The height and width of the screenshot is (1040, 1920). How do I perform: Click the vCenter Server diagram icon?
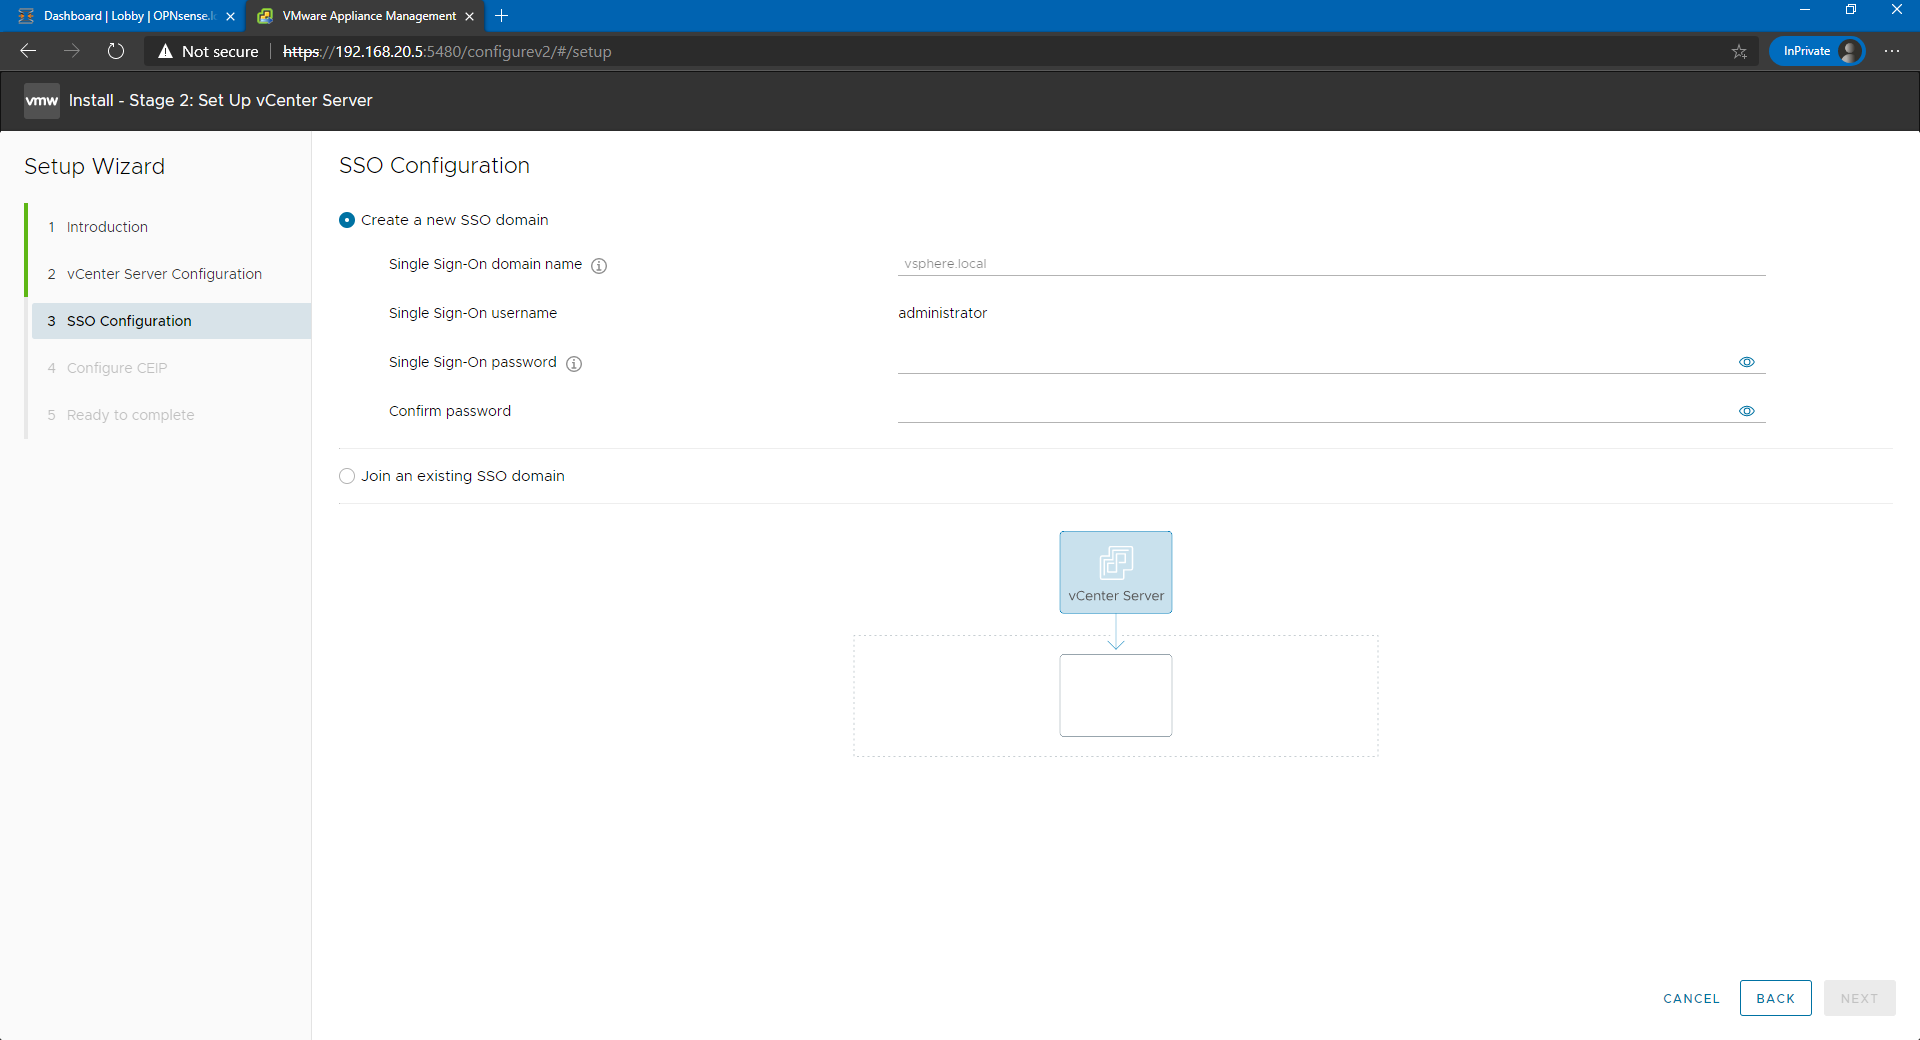[1116, 572]
